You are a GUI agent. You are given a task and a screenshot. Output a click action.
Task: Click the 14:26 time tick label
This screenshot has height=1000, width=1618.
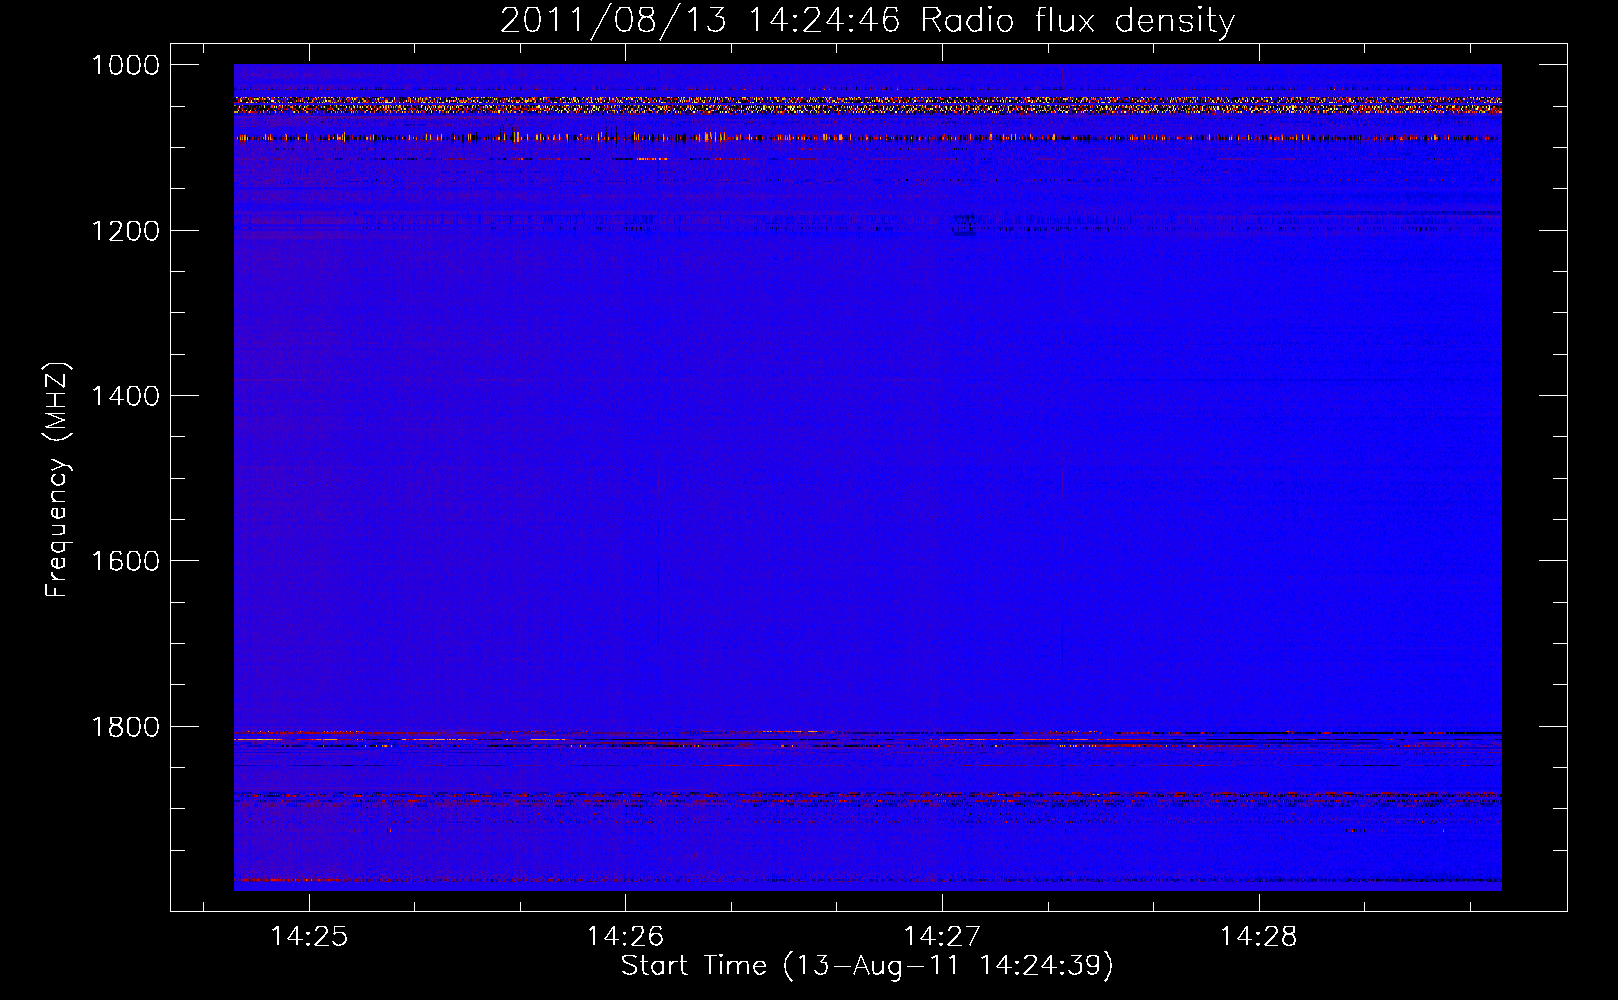point(625,937)
